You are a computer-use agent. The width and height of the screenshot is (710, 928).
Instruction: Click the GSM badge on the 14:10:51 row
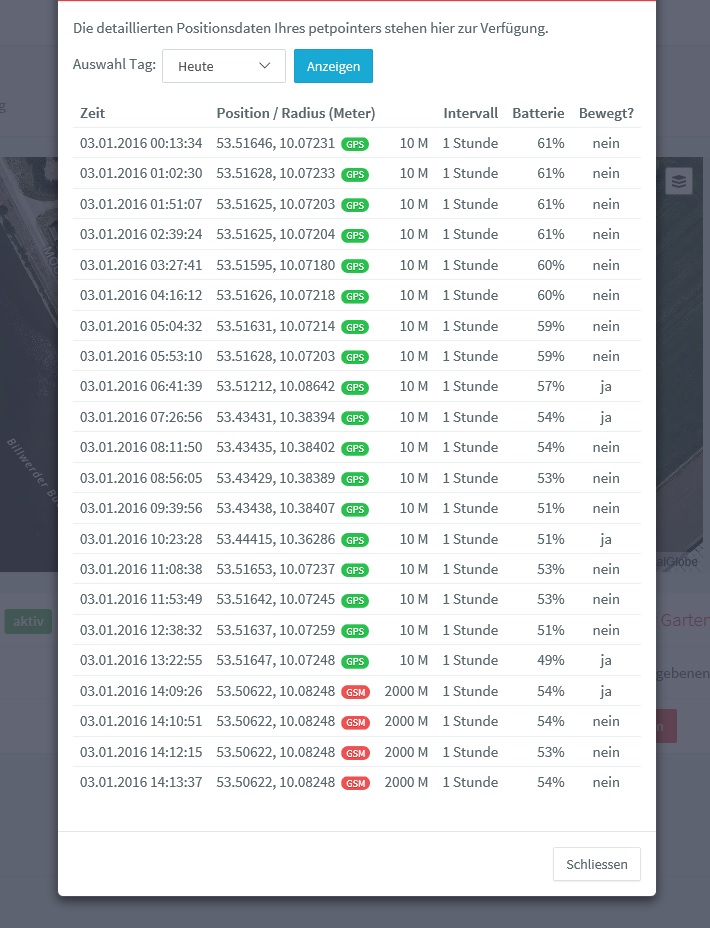[x=355, y=722]
